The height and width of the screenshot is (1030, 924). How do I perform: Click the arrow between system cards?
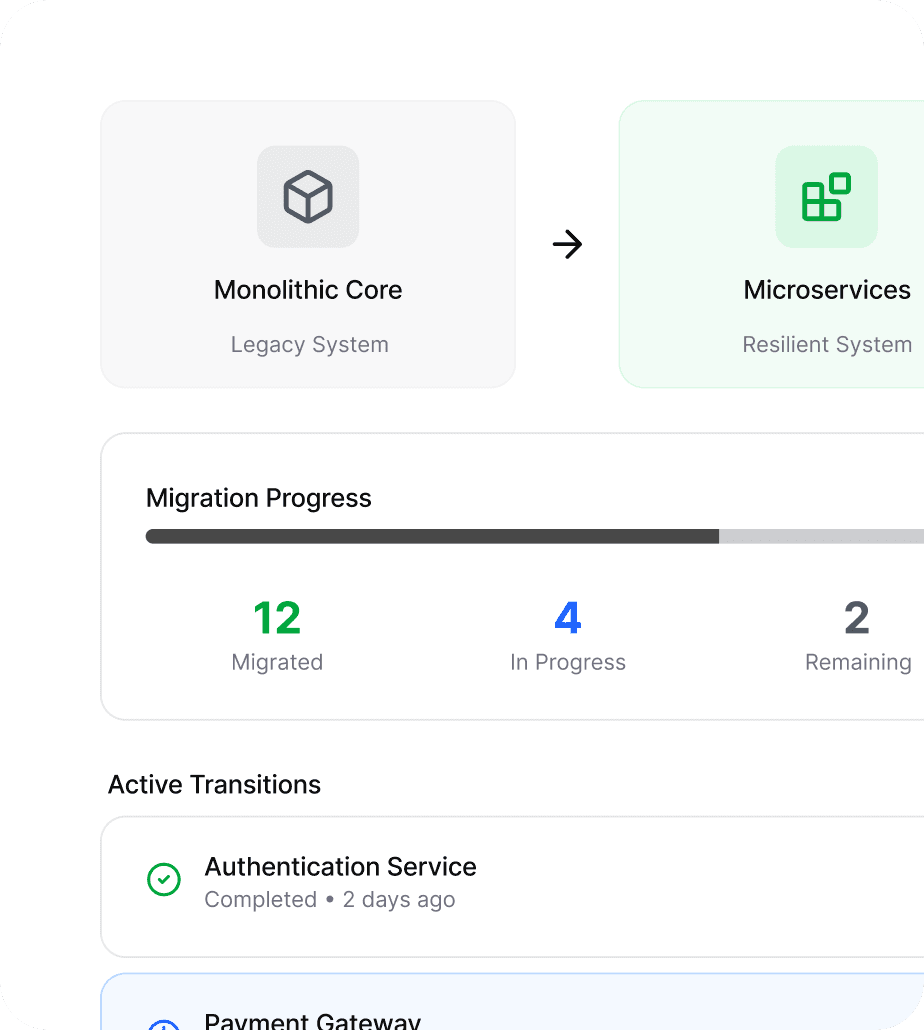pos(567,244)
